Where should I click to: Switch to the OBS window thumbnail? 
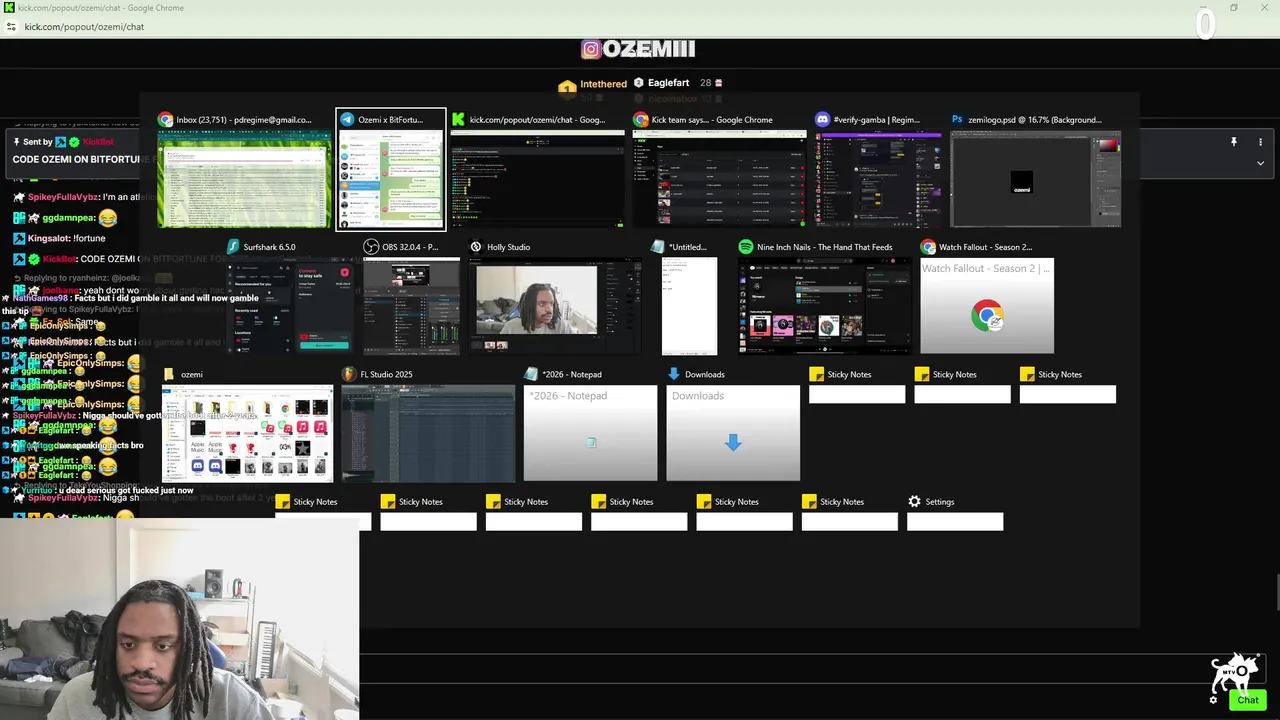411,306
